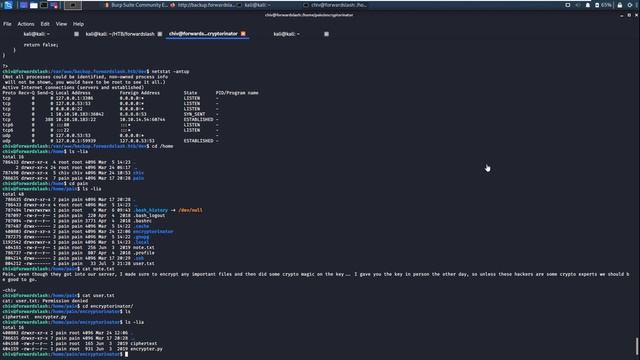Open the power/session icon in the panel

pos(630,5)
